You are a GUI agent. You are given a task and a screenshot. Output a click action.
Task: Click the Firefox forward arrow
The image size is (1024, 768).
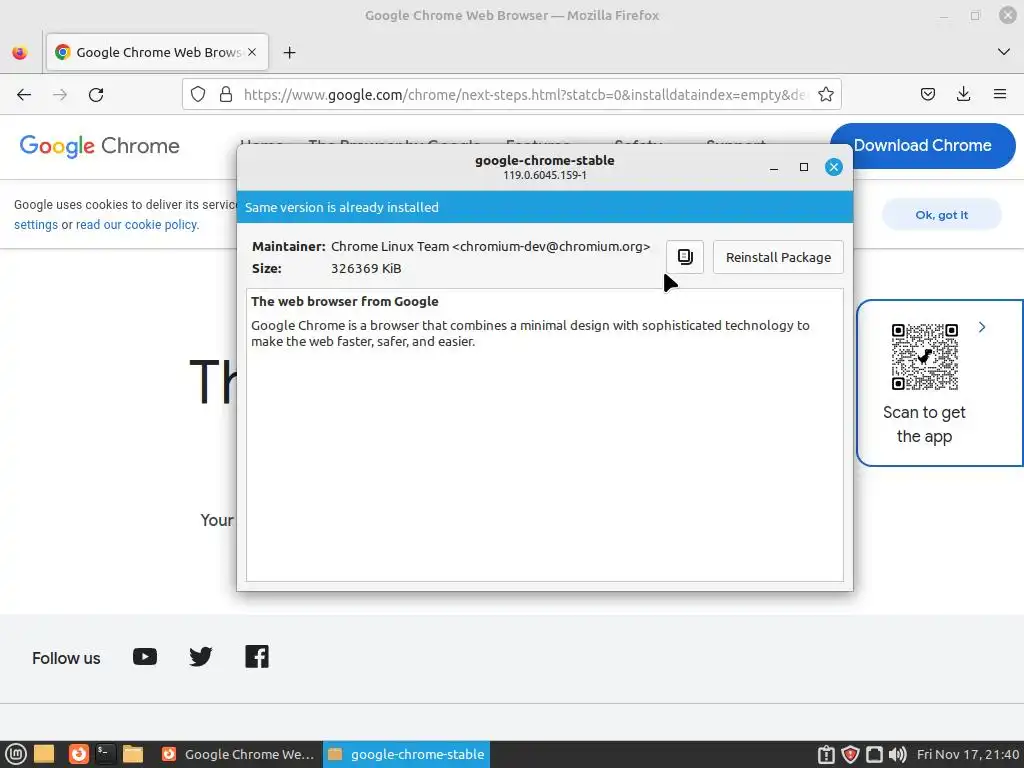pyautogui.click(x=60, y=95)
